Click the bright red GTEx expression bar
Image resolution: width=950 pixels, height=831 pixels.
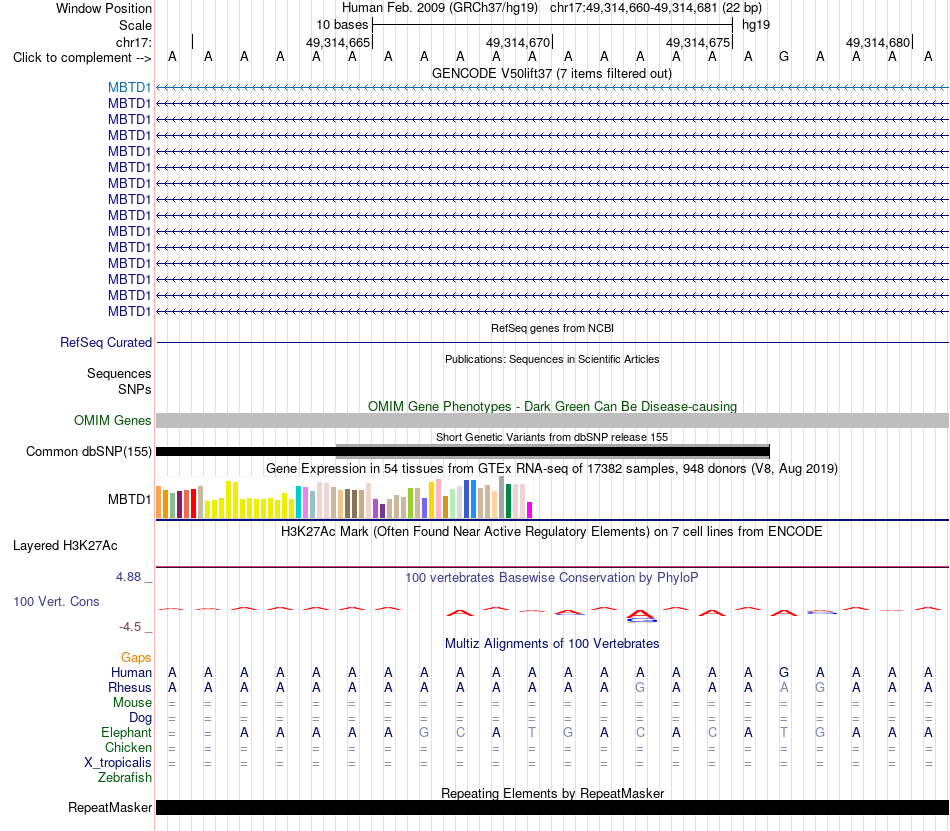point(194,503)
